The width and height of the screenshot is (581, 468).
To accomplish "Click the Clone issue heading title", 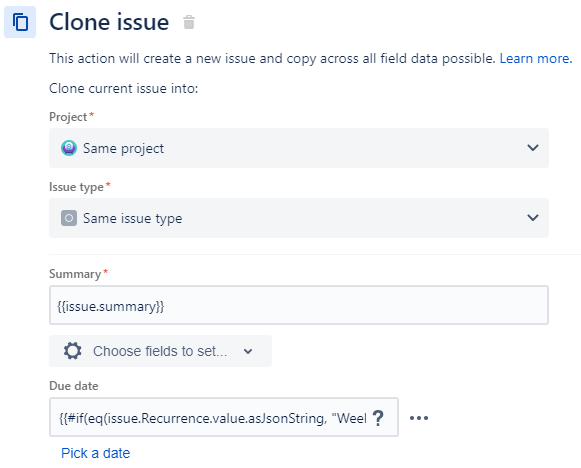I will [x=109, y=22].
